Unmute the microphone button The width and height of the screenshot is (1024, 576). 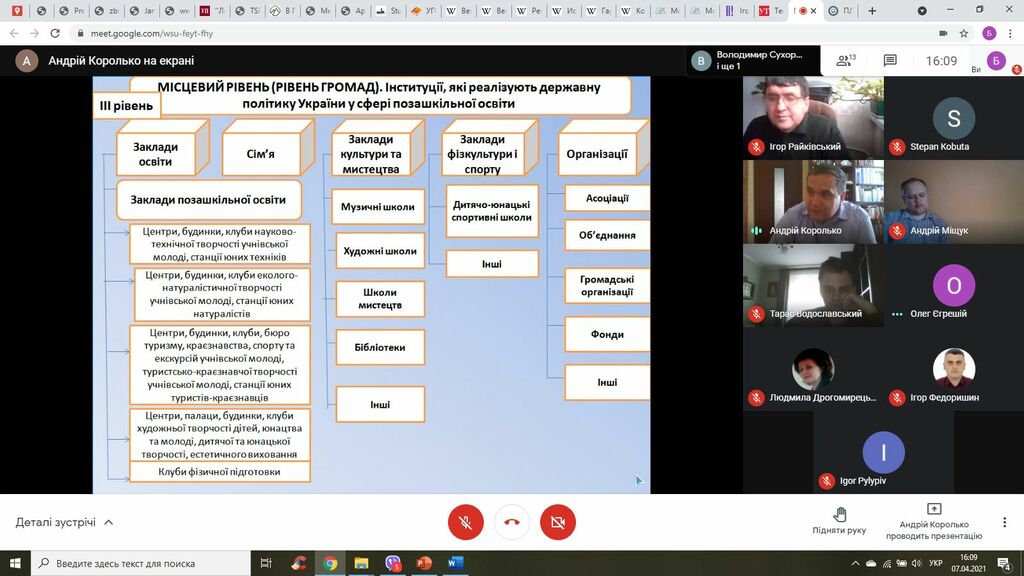pos(466,522)
